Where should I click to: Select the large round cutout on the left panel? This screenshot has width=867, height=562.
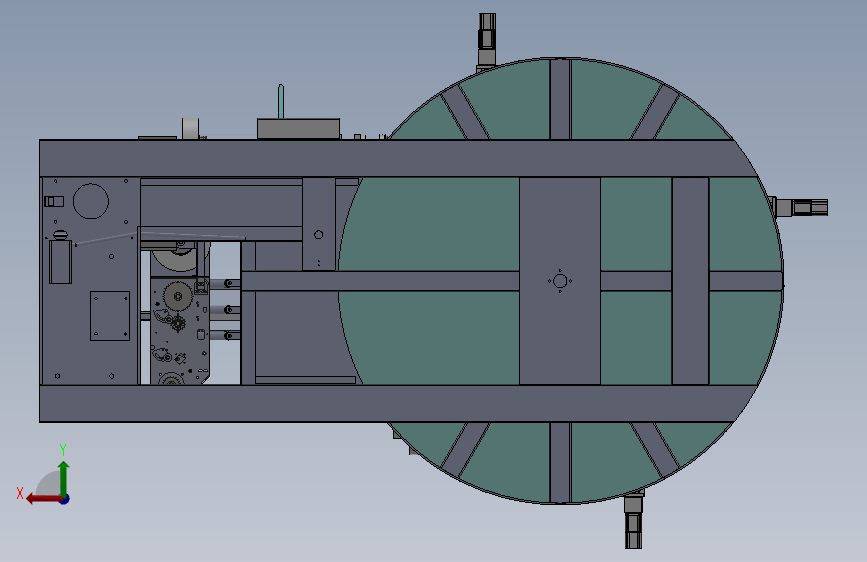(91, 201)
